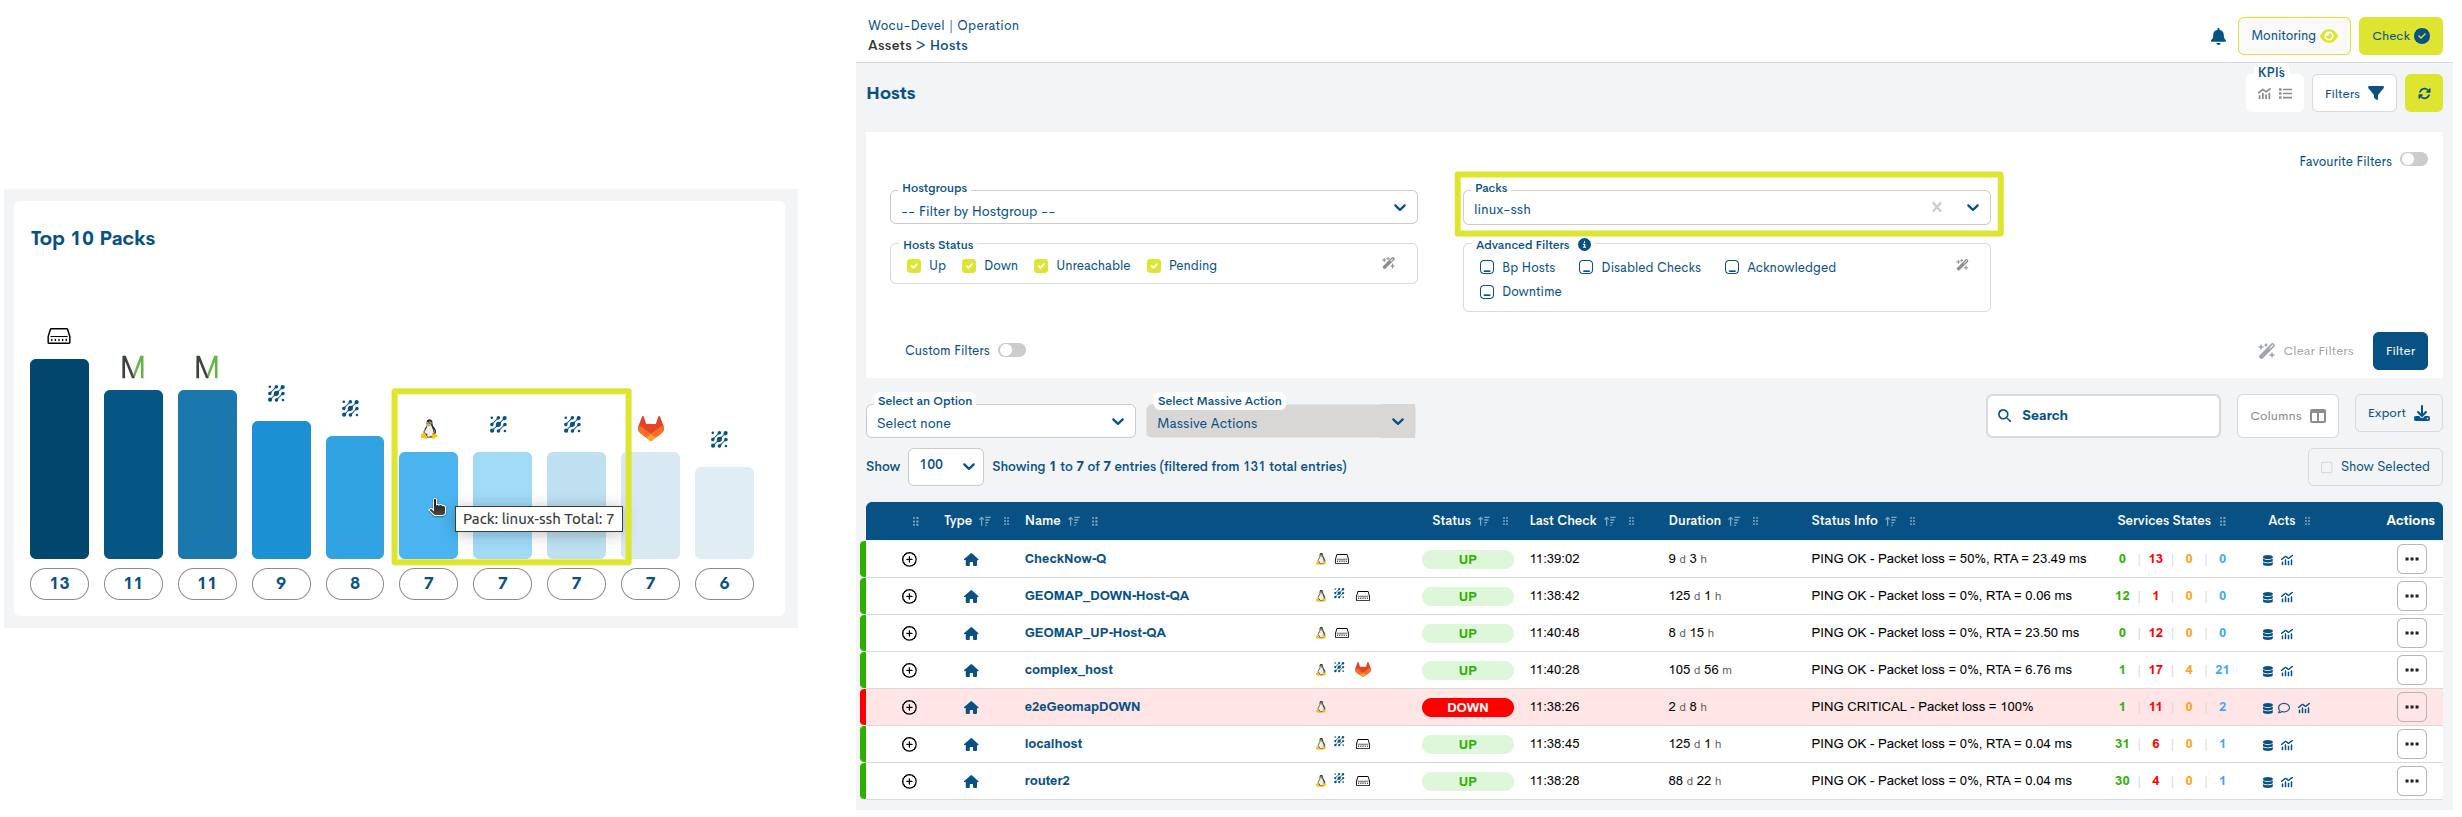
Task: Click the comment icon in e2eGeomapDOWN row
Action: [x=2283, y=708]
